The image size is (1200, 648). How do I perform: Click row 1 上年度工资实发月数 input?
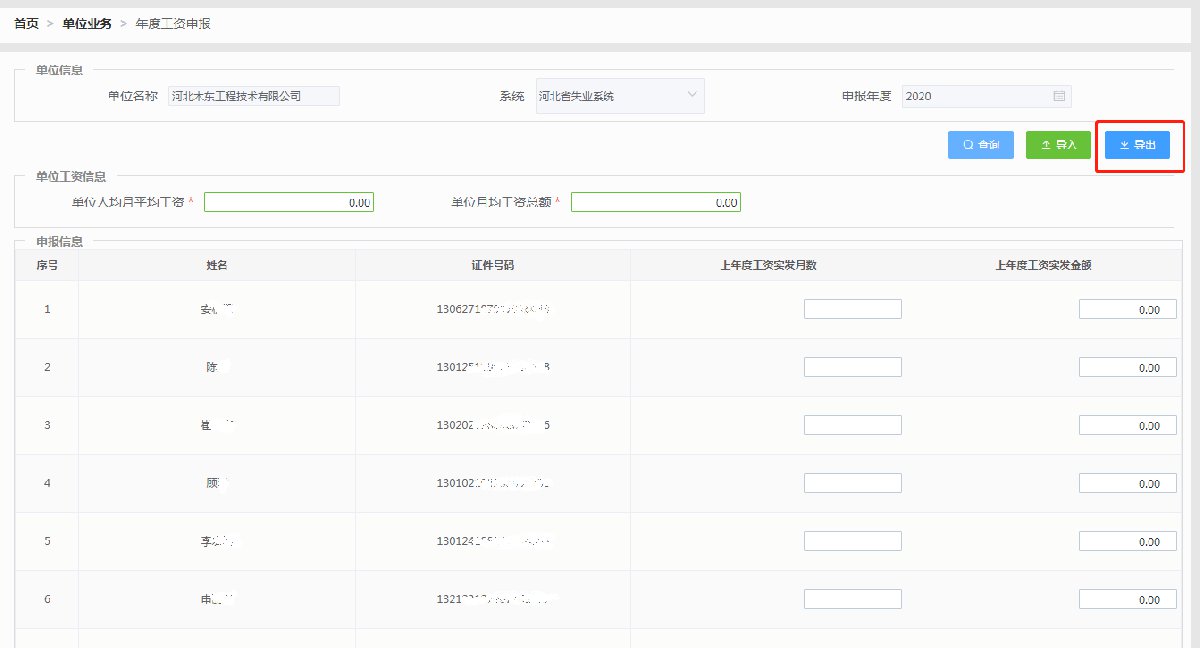pos(852,309)
